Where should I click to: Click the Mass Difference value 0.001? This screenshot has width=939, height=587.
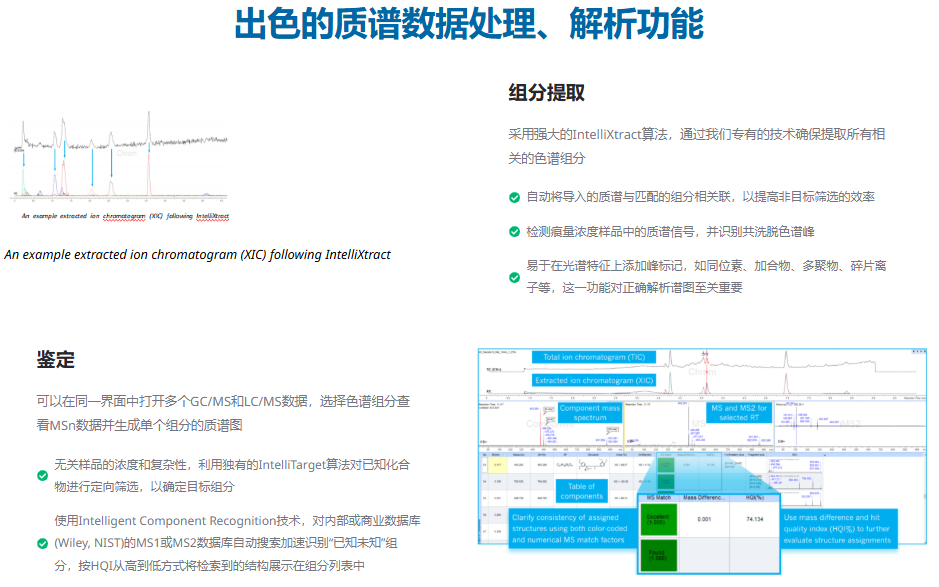703,520
